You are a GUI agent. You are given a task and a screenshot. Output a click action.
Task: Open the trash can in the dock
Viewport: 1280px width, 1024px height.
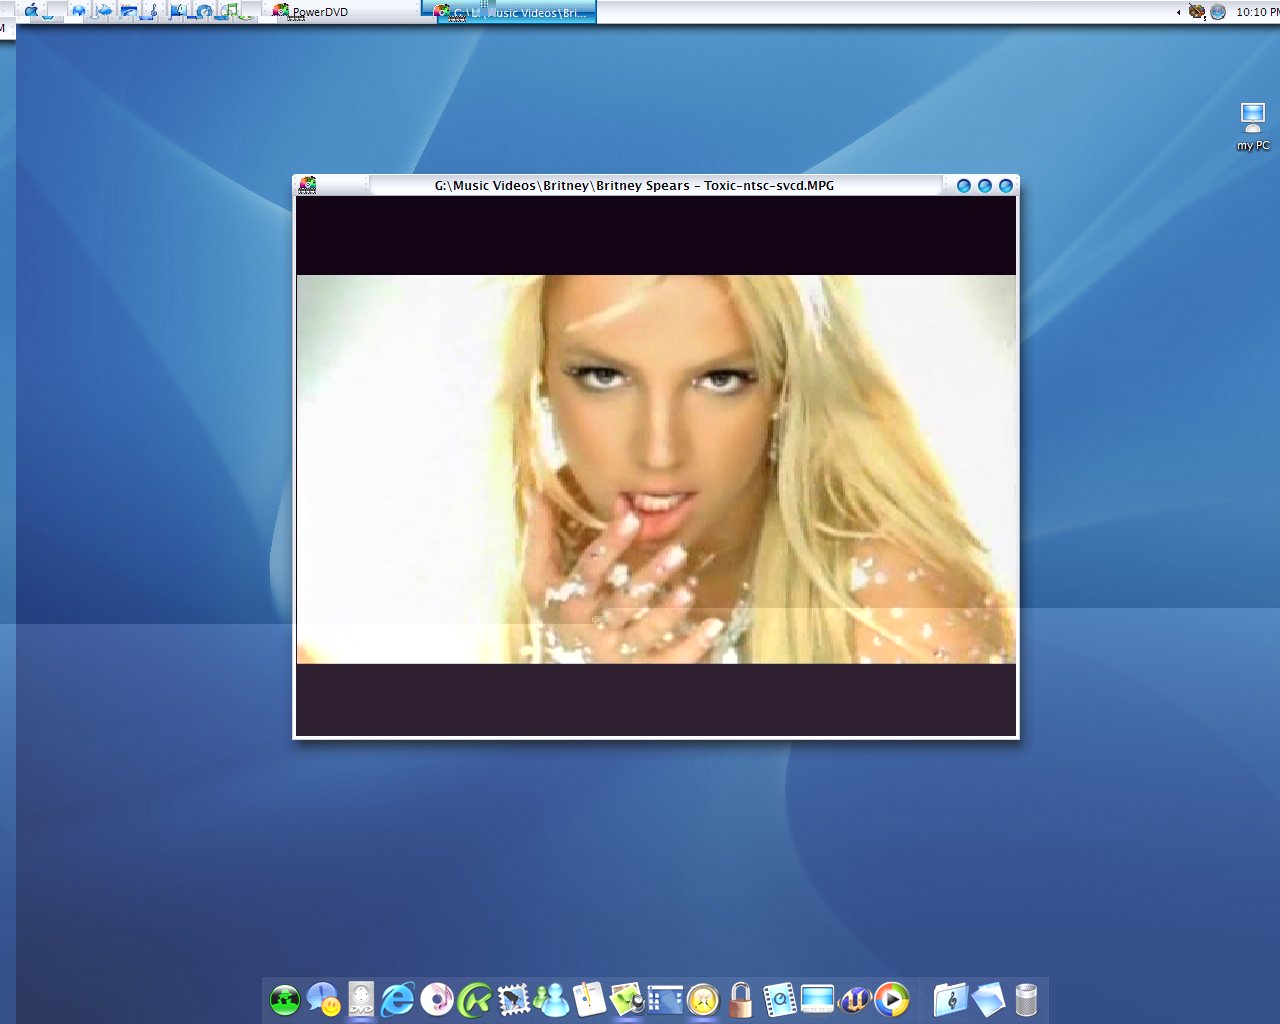(x=1026, y=999)
